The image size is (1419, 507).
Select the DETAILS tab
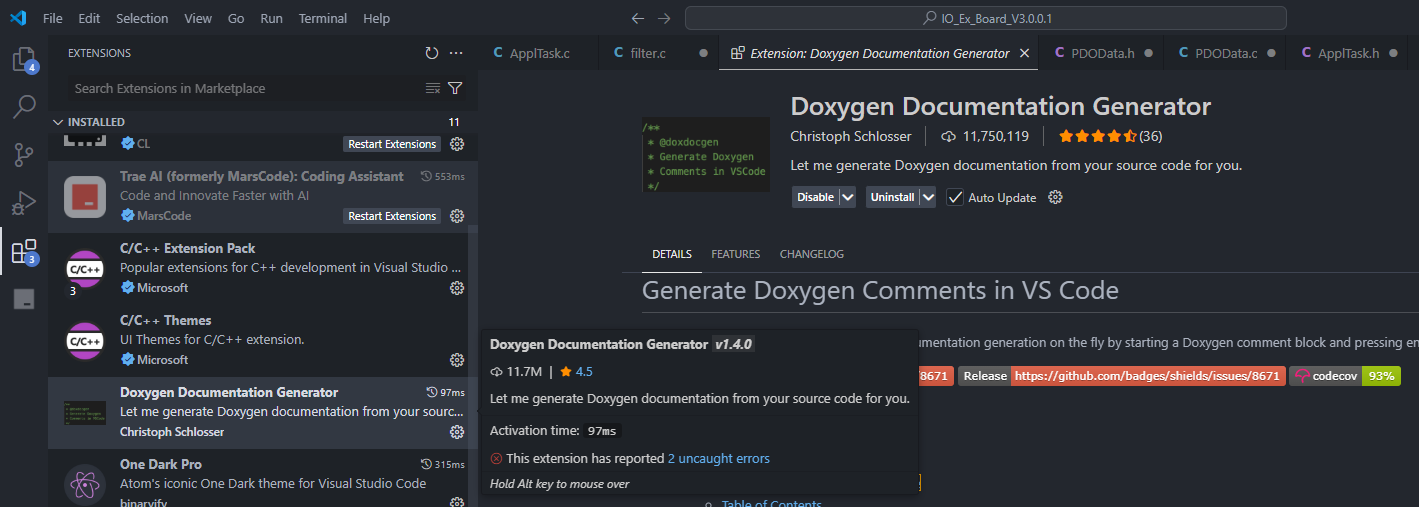672,254
